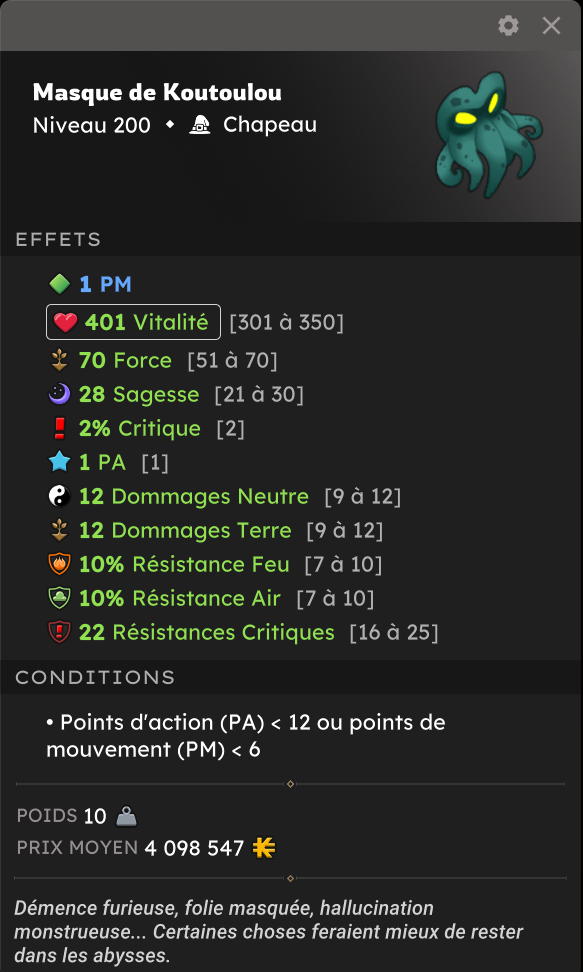
Task: Click the purple moon Sagesse icon
Action: [x=60, y=394]
